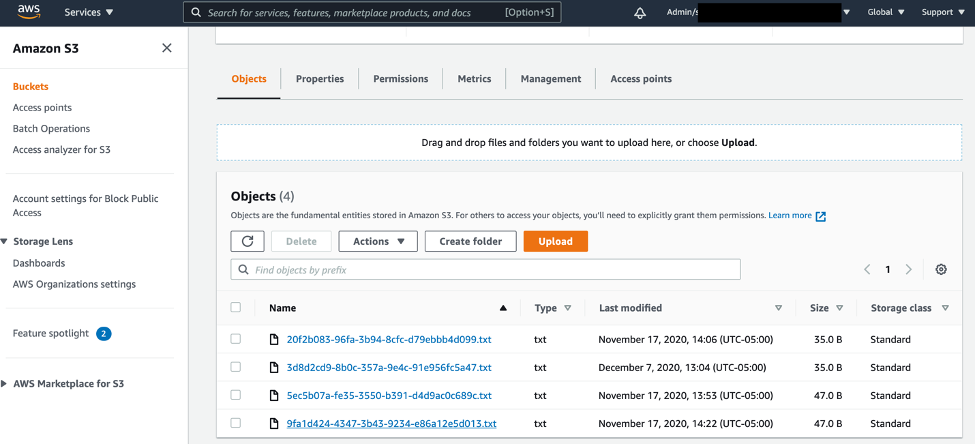The height and width of the screenshot is (445, 977).
Task: Expand AWS Marketplace for S3 section
Action: pyautogui.click(x=4, y=384)
